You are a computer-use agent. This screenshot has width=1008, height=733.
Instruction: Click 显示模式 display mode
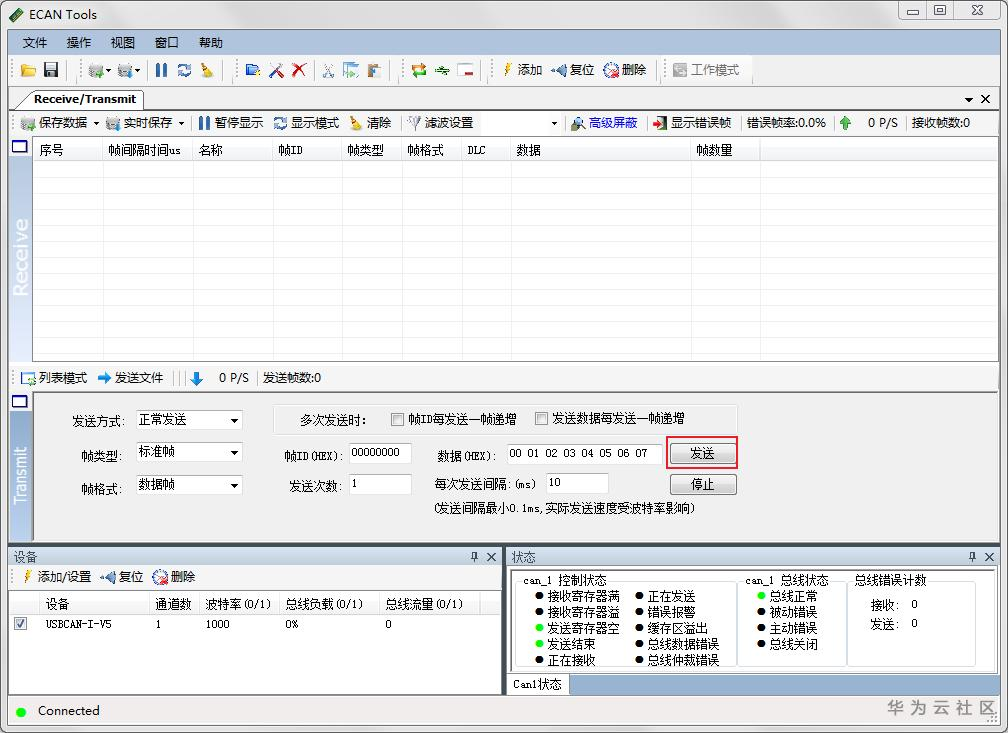point(306,122)
